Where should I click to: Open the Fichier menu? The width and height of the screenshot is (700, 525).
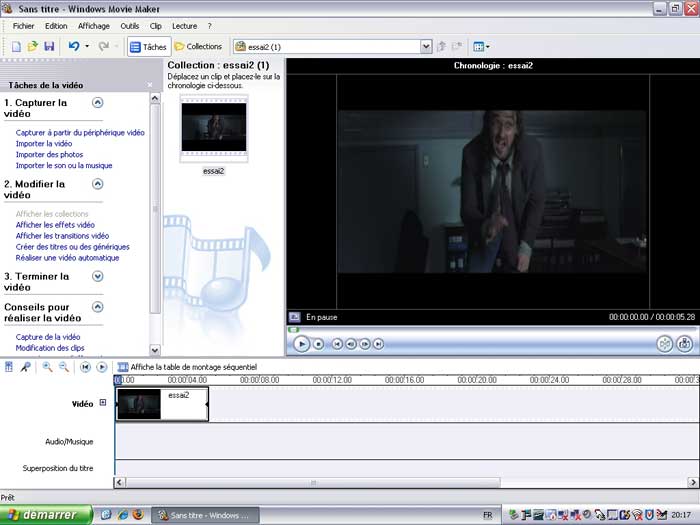[23, 26]
